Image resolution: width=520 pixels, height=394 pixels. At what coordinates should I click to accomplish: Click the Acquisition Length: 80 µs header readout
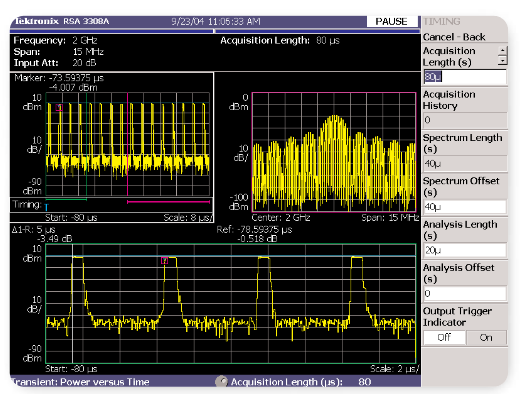[280, 40]
